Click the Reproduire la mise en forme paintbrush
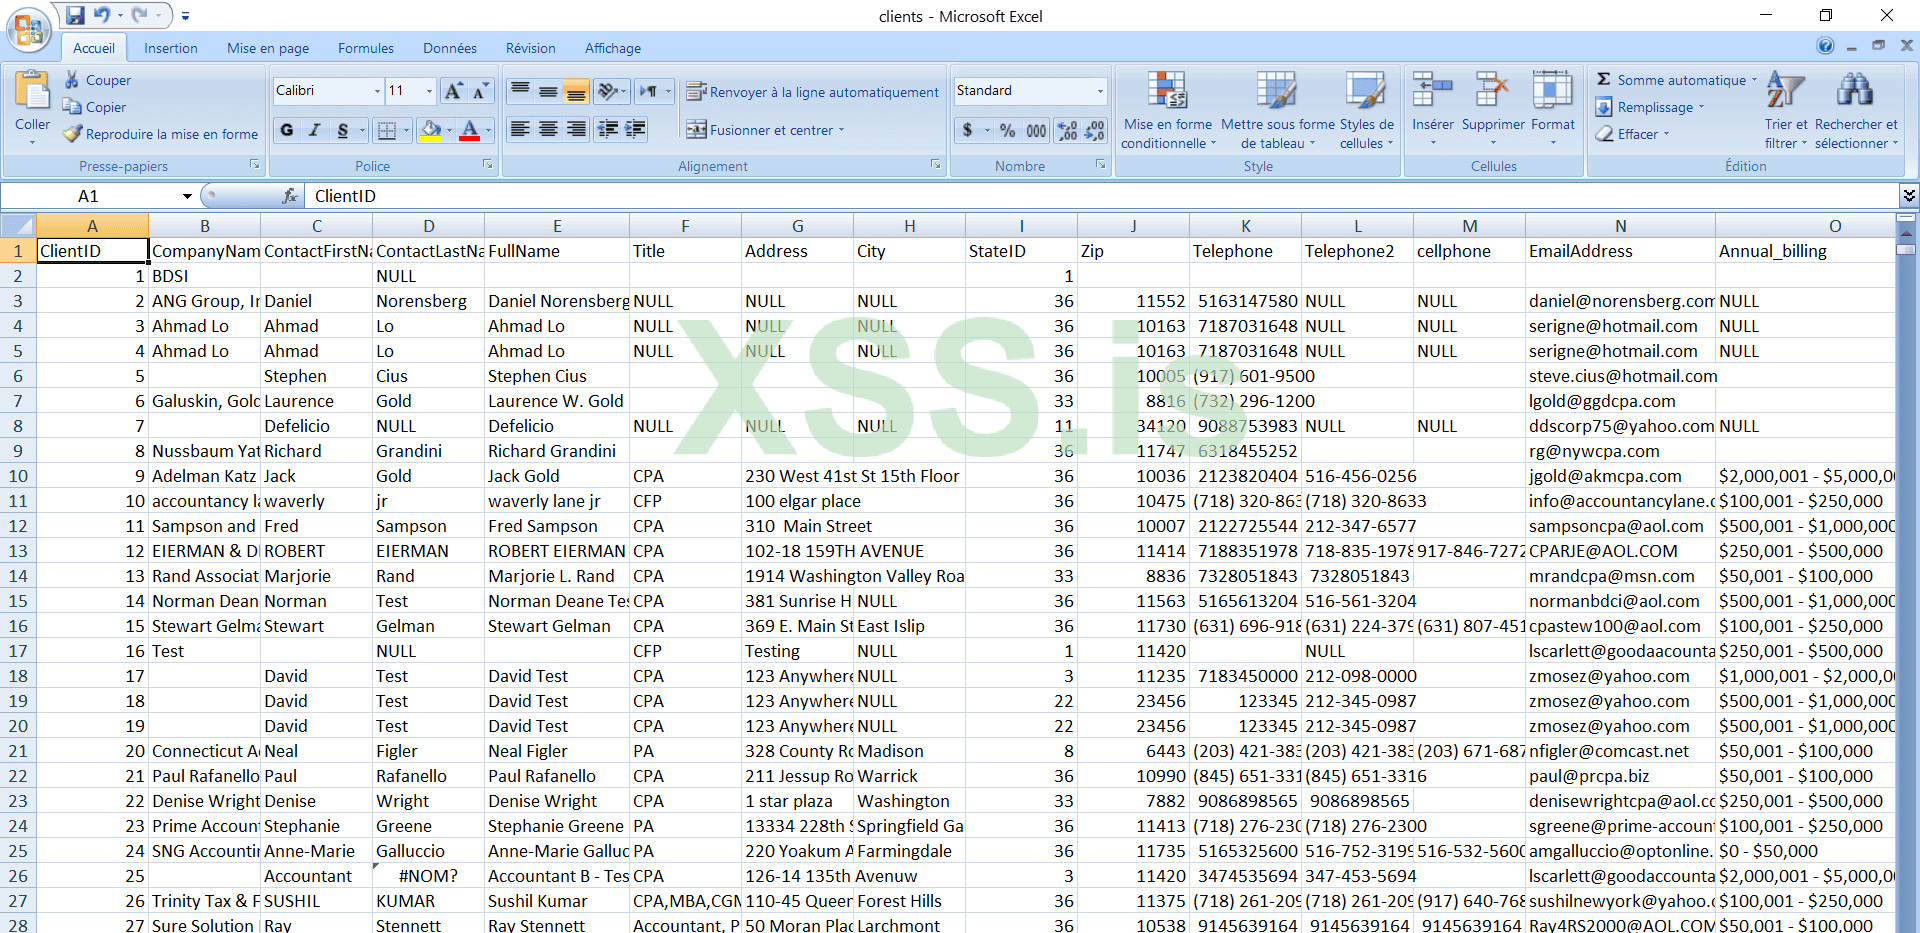 point(72,134)
